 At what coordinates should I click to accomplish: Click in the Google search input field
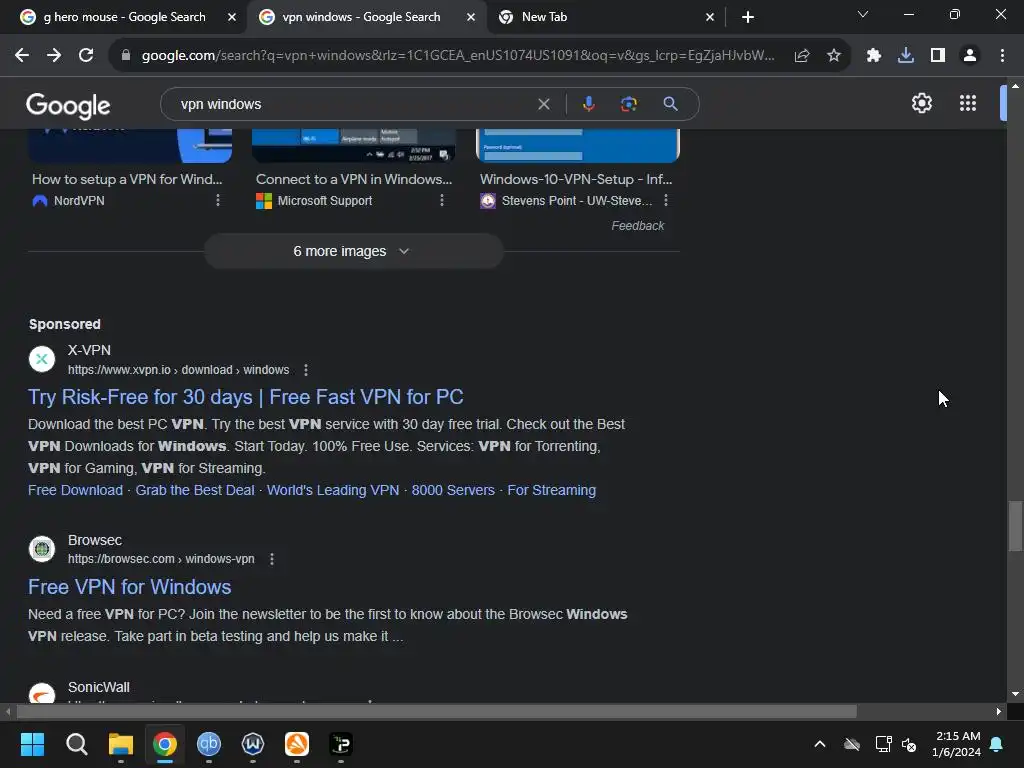click(x=353, y=104)
